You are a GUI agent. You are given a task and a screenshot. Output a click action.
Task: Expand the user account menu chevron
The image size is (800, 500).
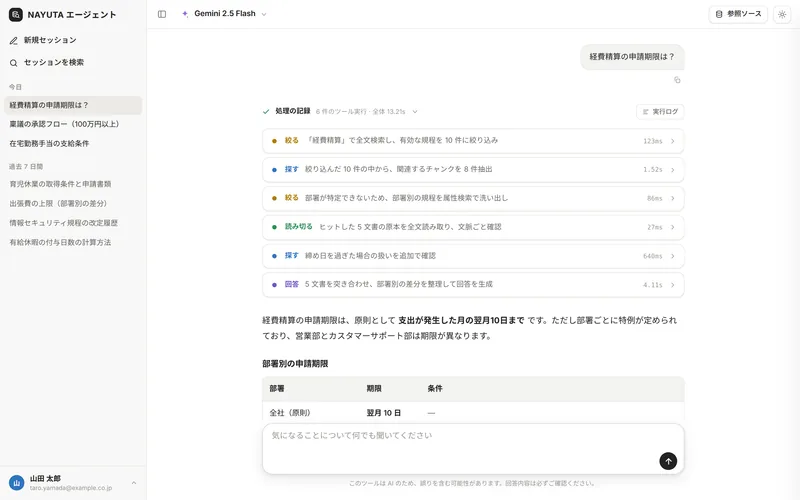[134, 483]
